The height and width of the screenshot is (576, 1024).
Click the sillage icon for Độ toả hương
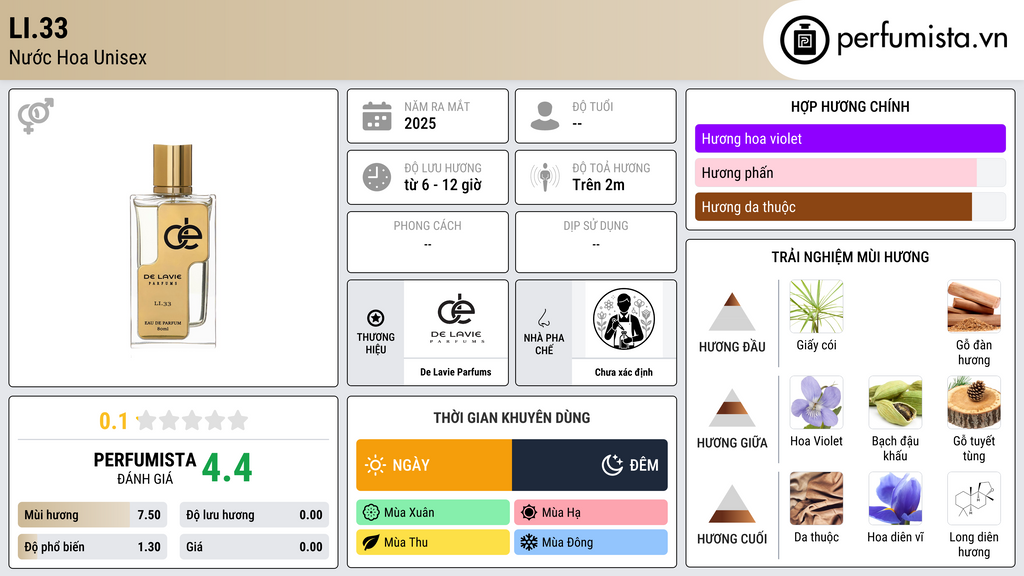545,177
